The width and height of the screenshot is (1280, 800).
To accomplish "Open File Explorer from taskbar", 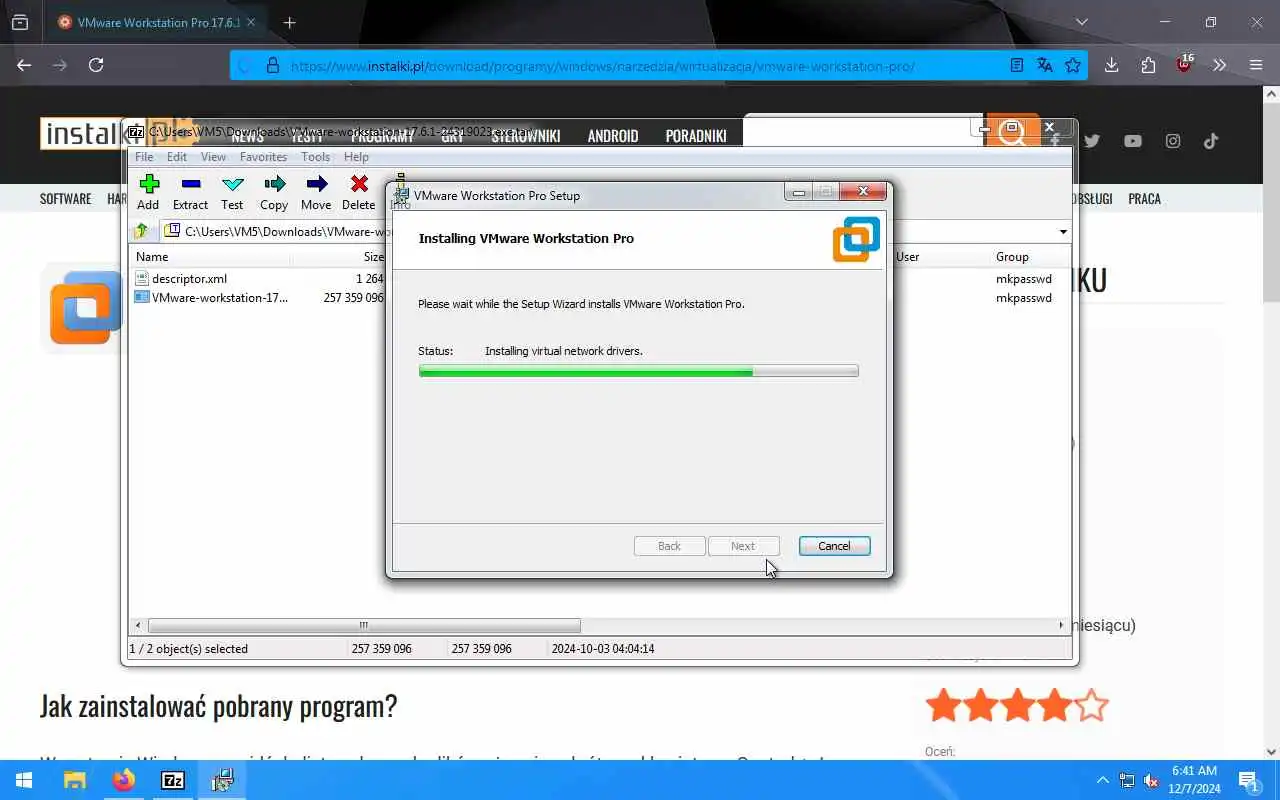I will [x=75, y=780].
